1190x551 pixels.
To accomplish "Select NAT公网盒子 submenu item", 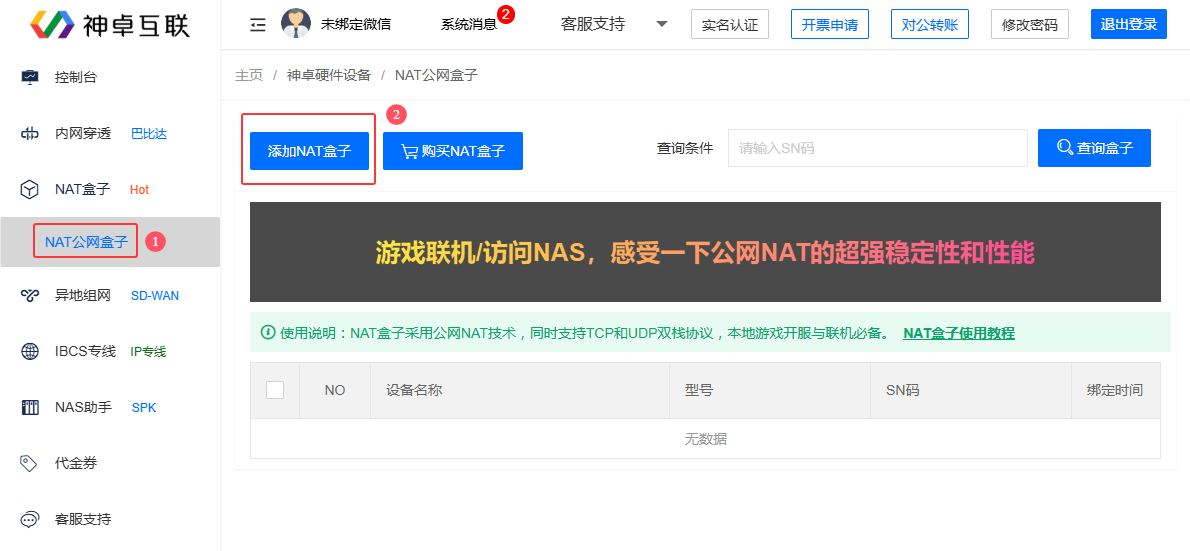I will [86, 242].
